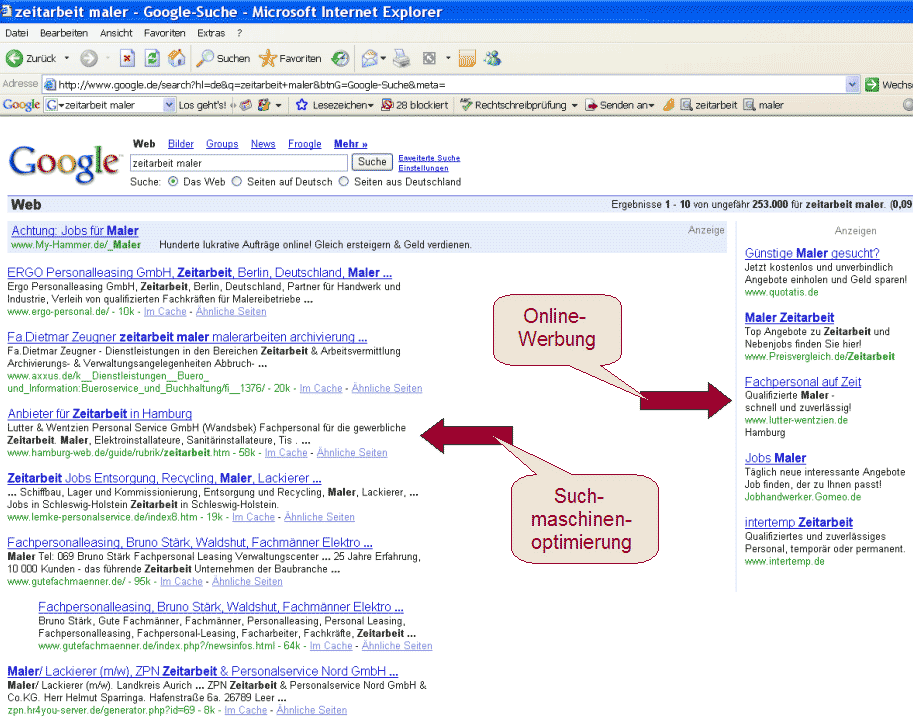Image resolution: width=913 pixels, height=719 pixels.
Task: Find word 'maler' via toolbar button
Action: tap(763, 105)
